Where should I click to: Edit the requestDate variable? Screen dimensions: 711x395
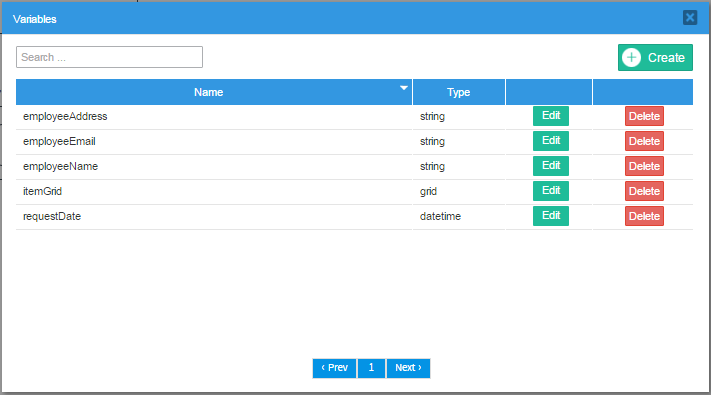pos(550,216)
